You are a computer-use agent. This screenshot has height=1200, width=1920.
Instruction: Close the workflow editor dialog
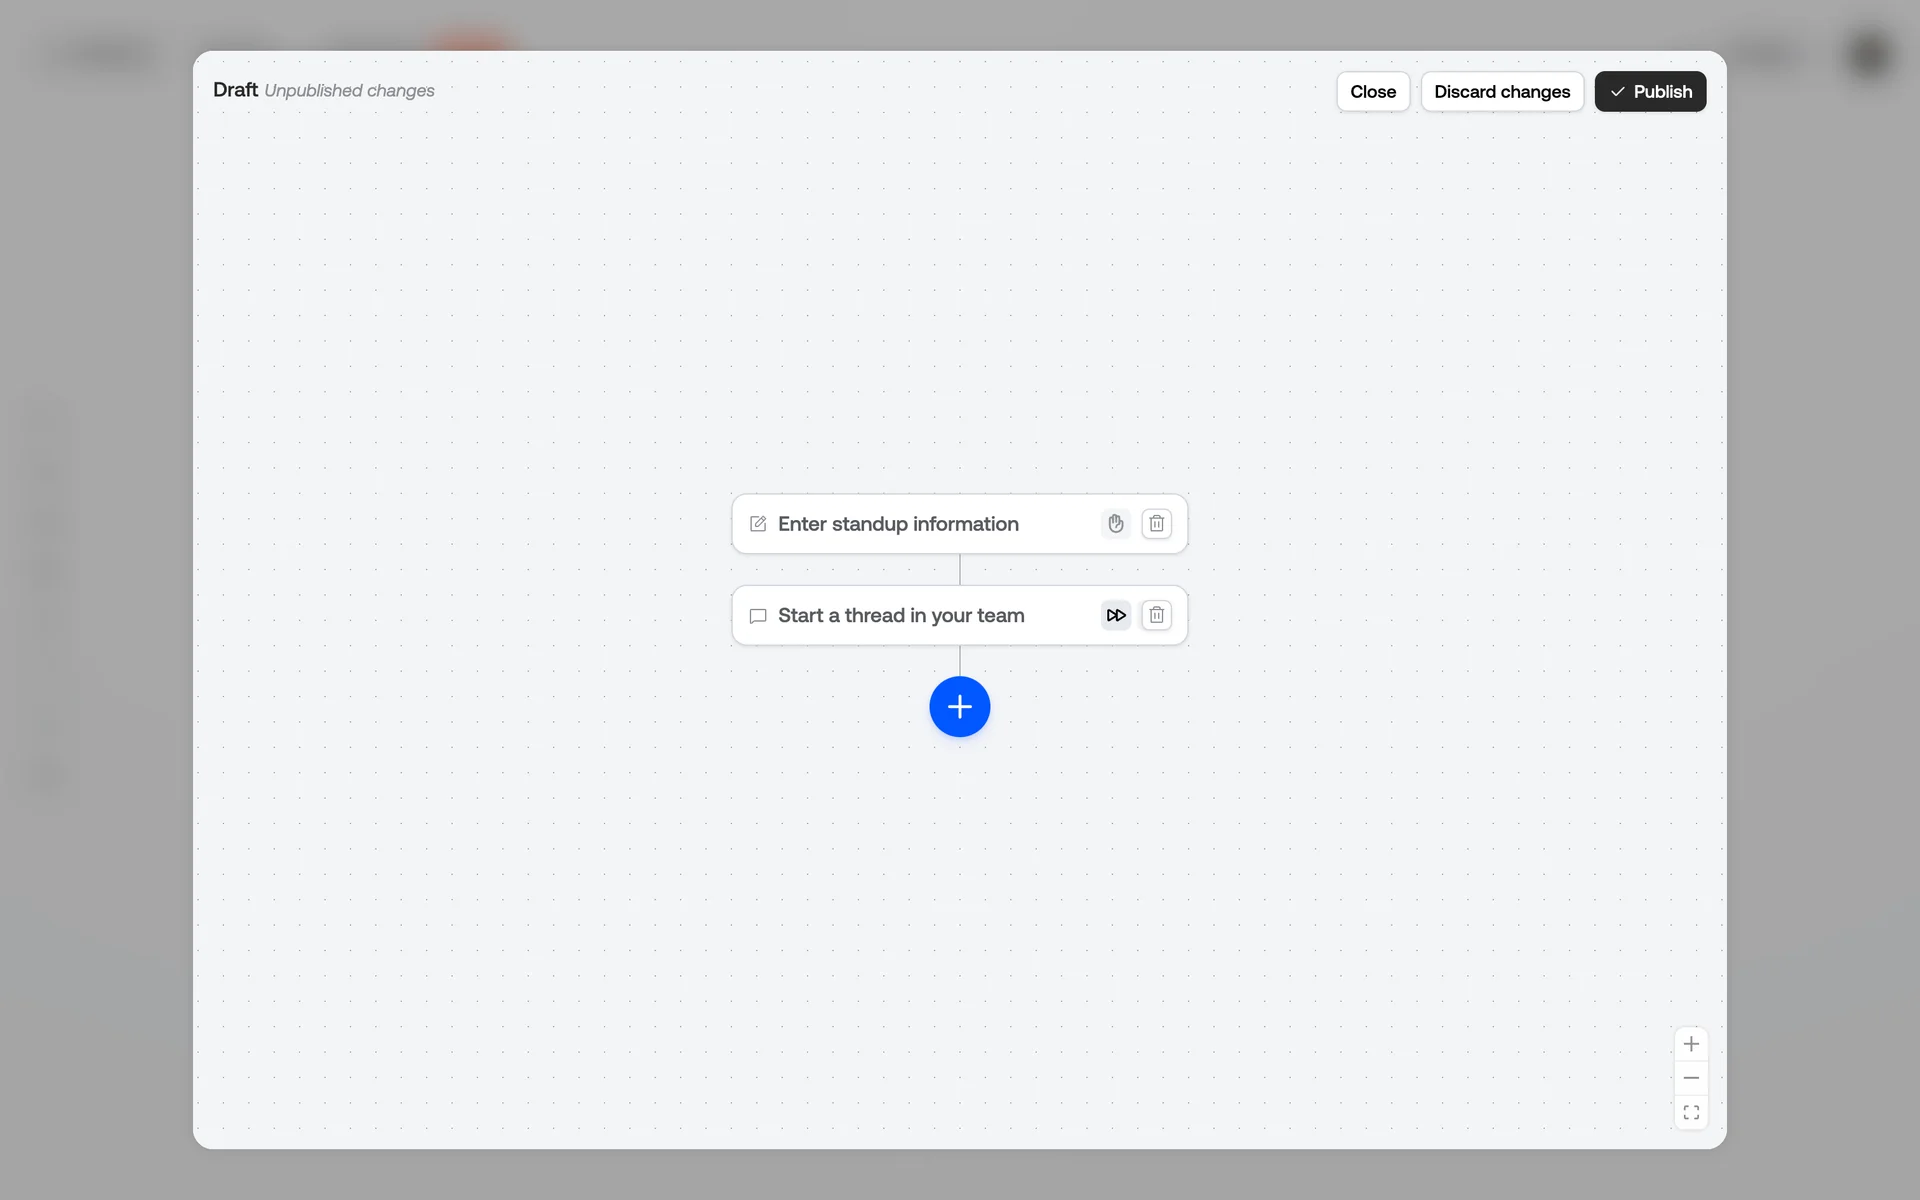1372,92
